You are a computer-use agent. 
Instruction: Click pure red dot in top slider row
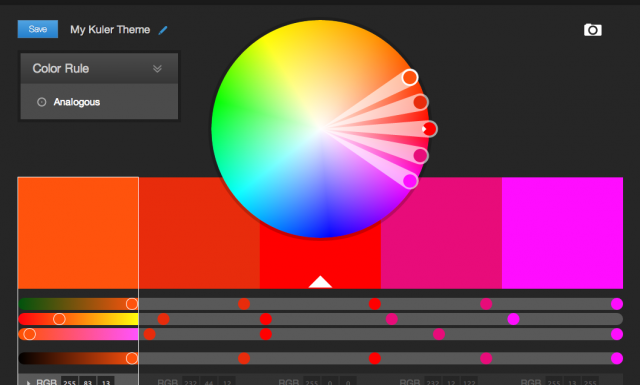(x=375, y=304)
